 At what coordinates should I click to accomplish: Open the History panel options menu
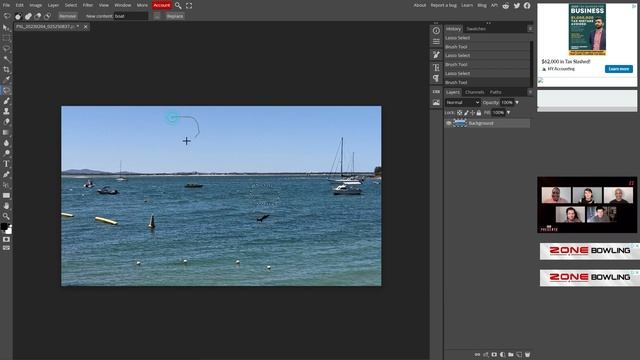tap(530, 29)
